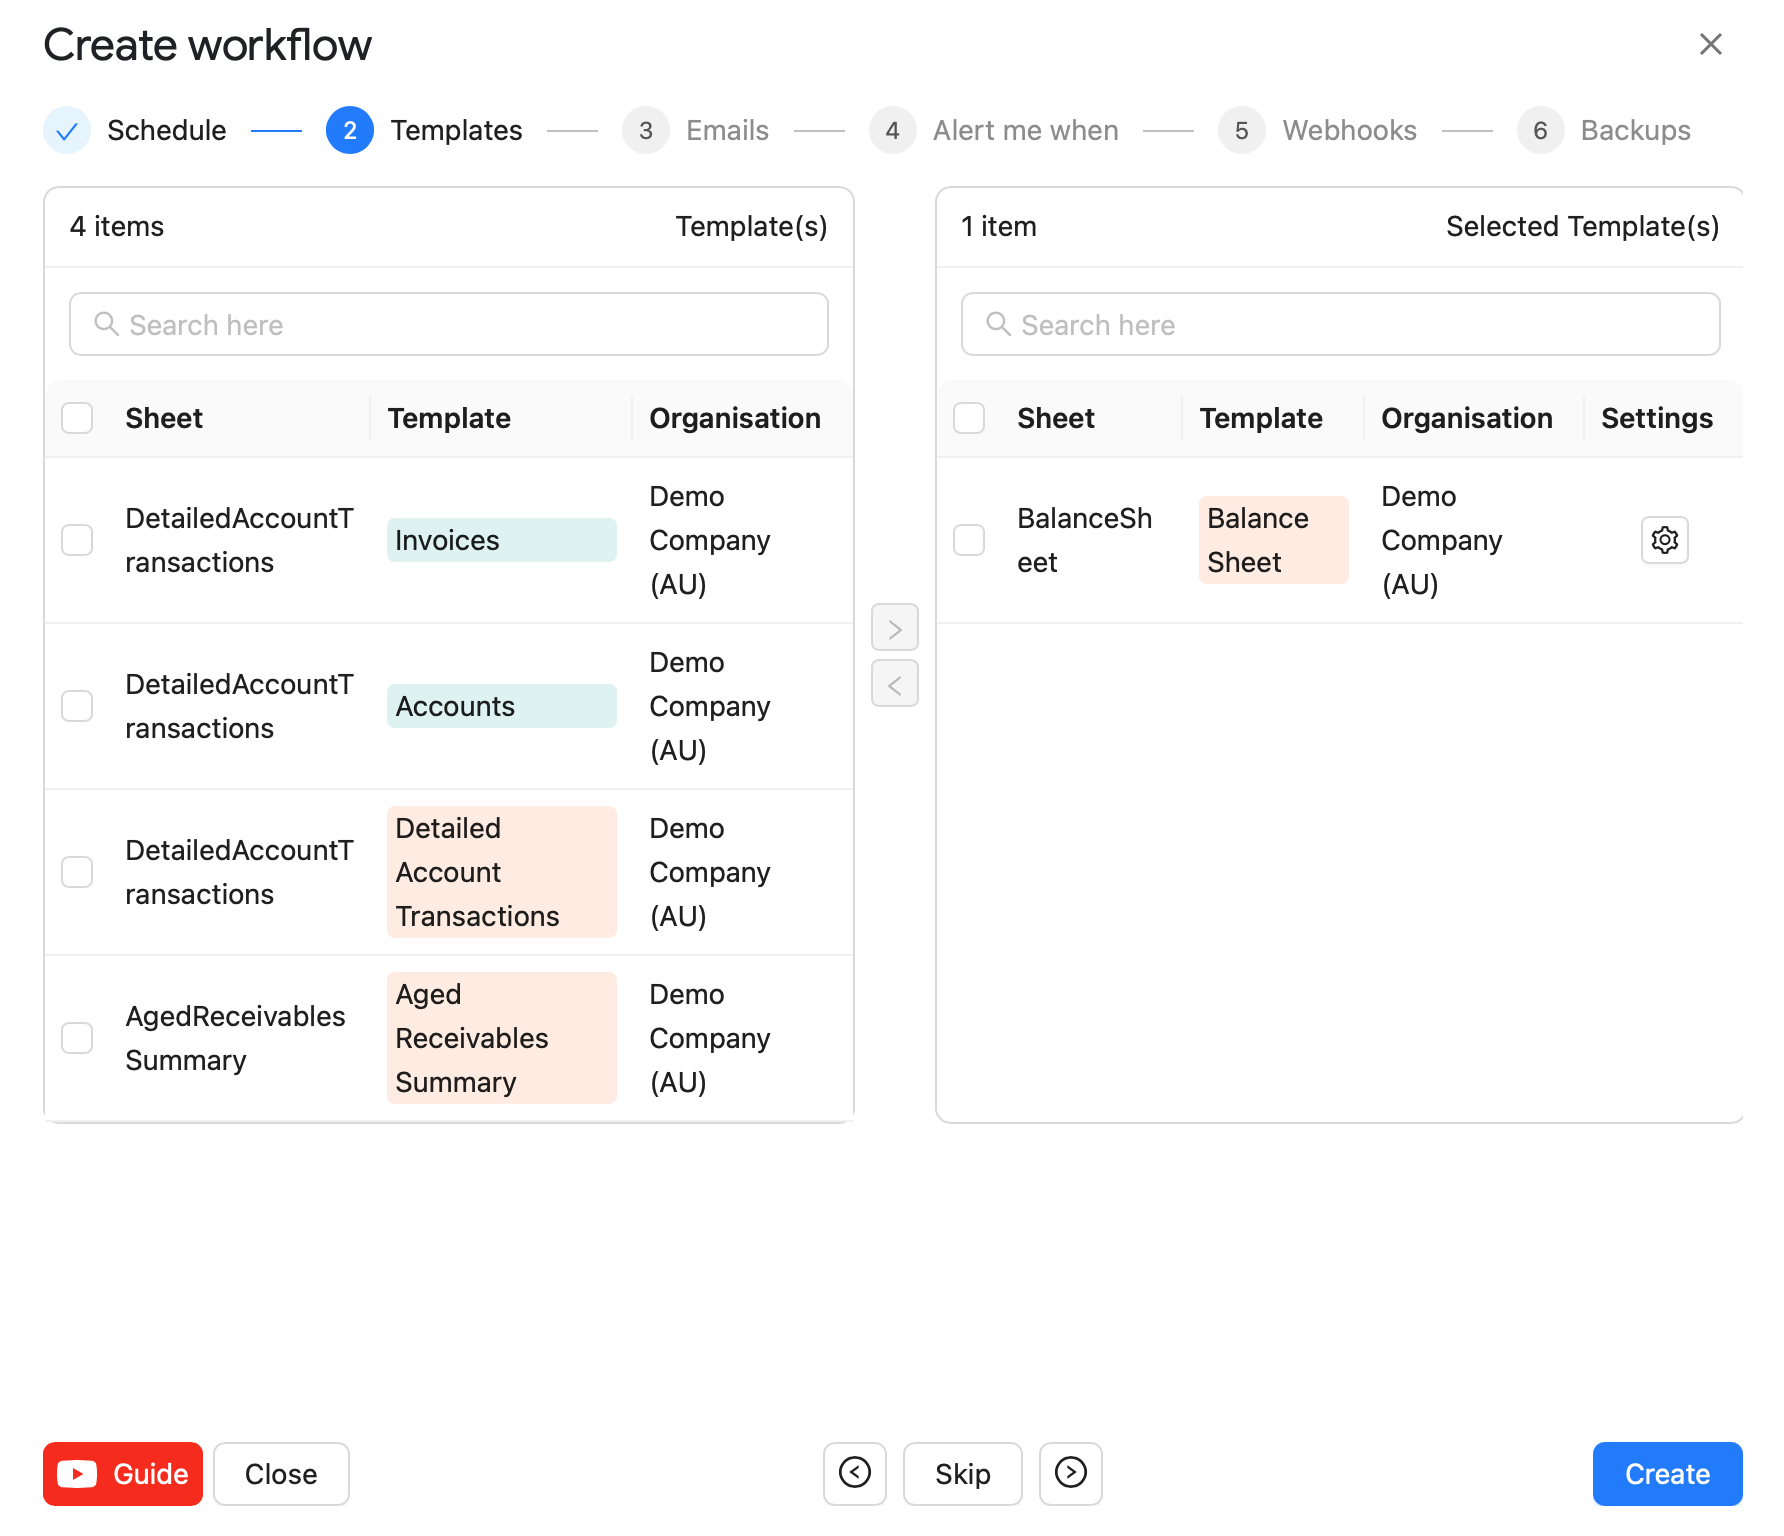Click the move-left arrow between lists
Screen dimensions: 1784x1536
click(894, 684)
